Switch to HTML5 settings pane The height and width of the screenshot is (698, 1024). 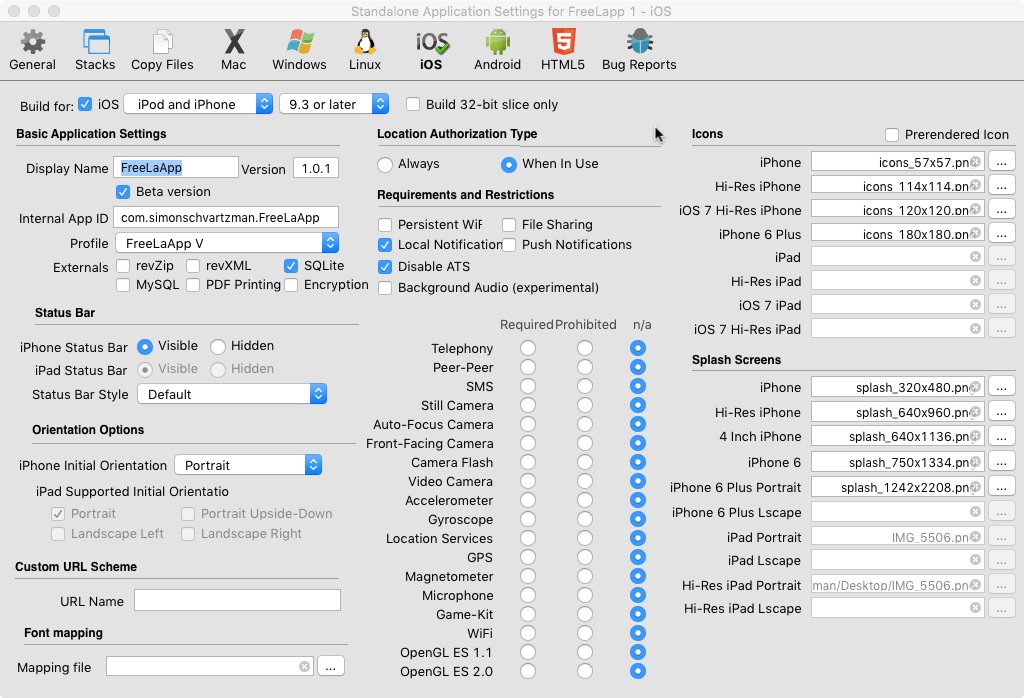562,50
